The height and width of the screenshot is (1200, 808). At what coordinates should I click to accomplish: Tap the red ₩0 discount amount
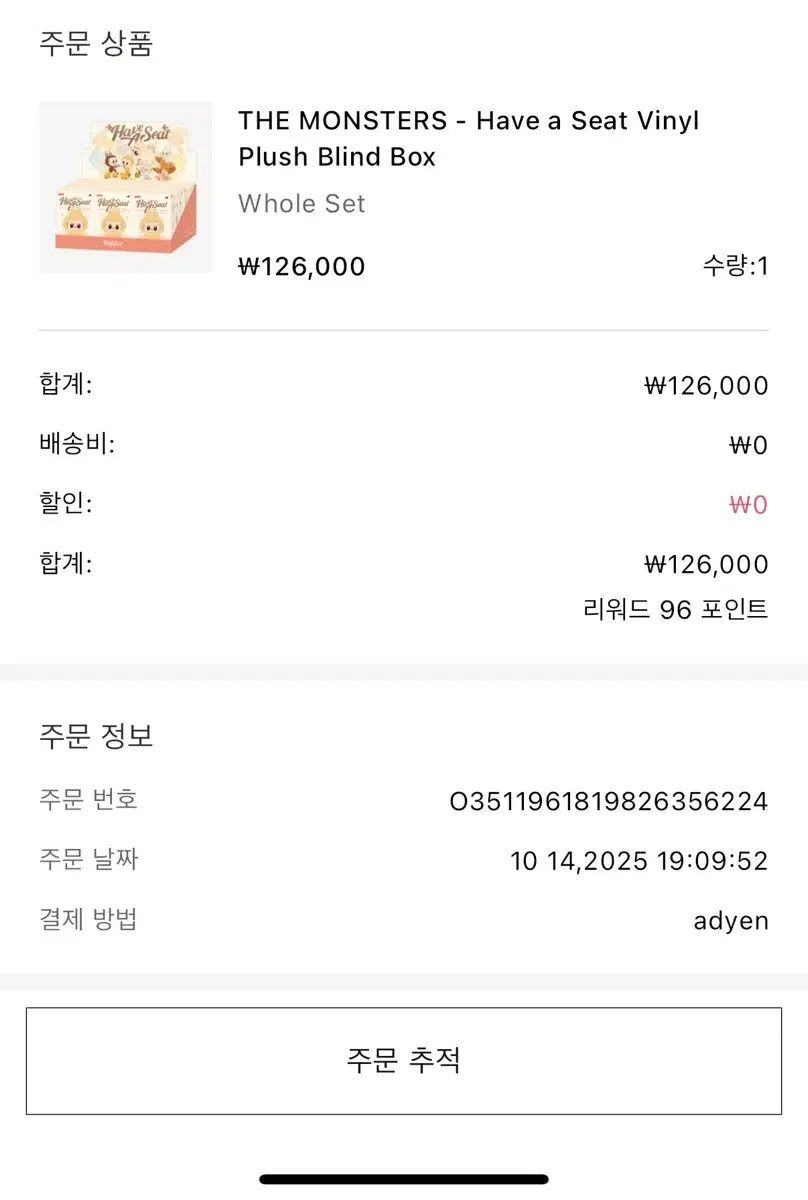coord(748,505)
